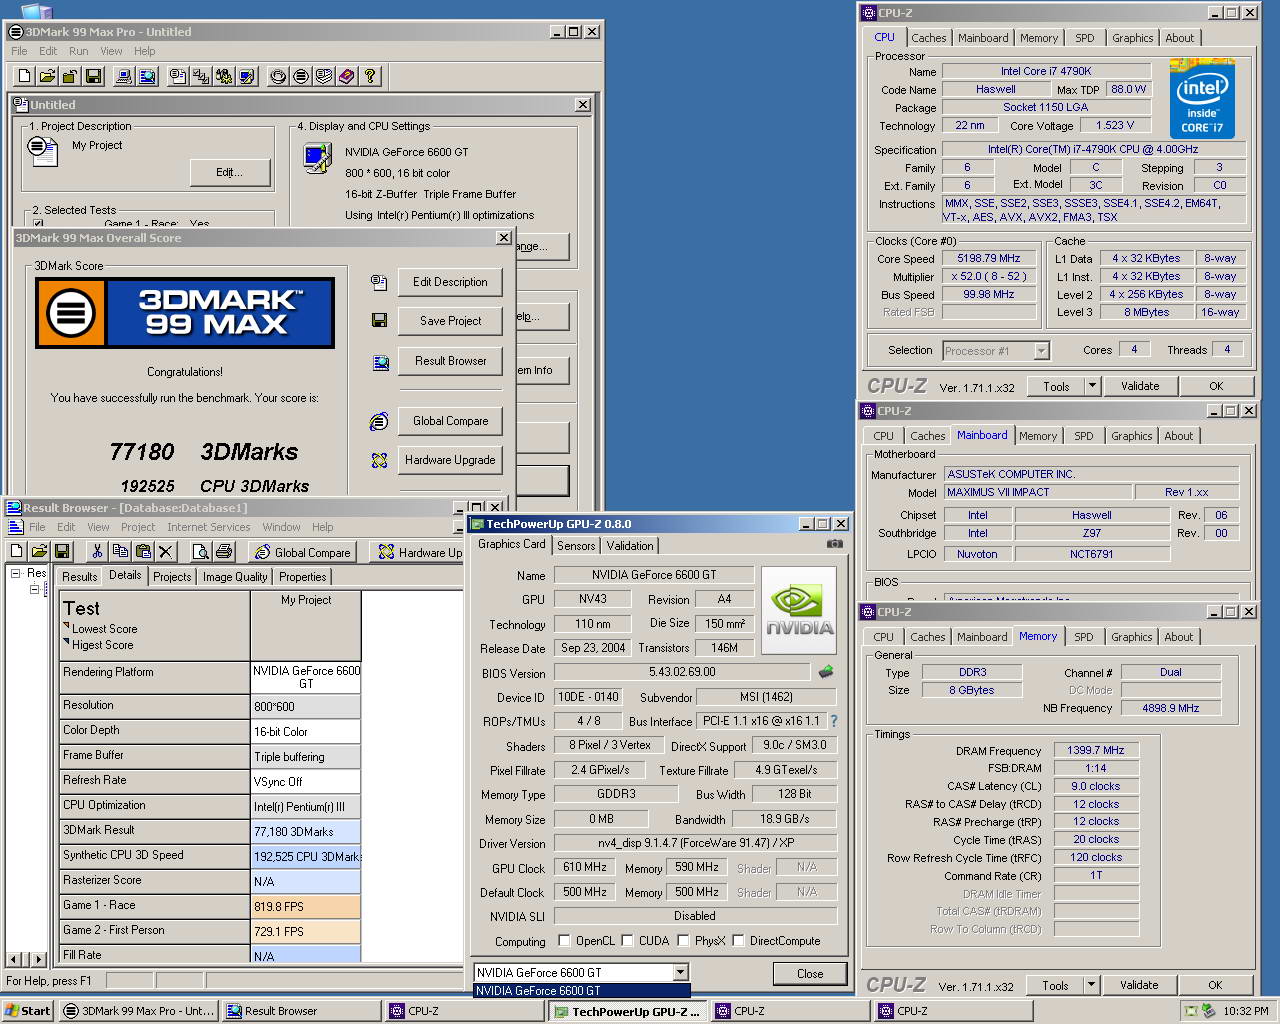
Task: Open the Tools dropdown arrow in top CPU-Z window
Action: 1092,386
